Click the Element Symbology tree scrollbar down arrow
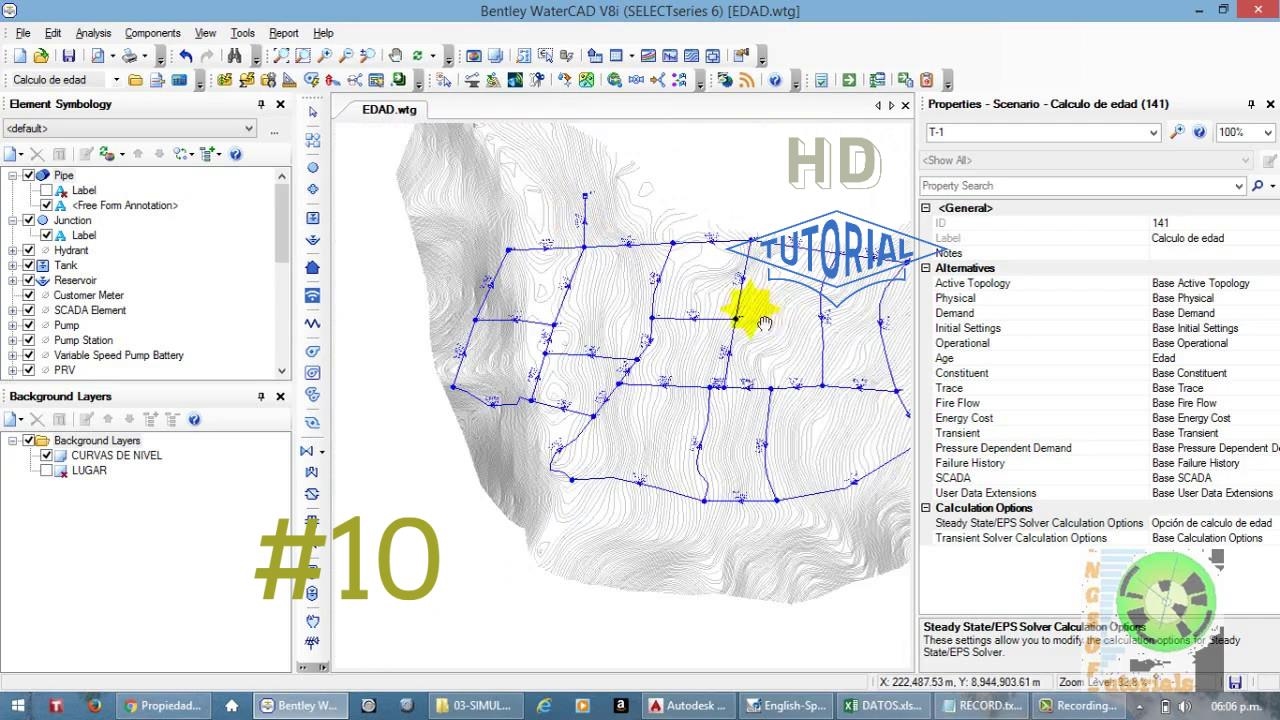 [281, 371]
